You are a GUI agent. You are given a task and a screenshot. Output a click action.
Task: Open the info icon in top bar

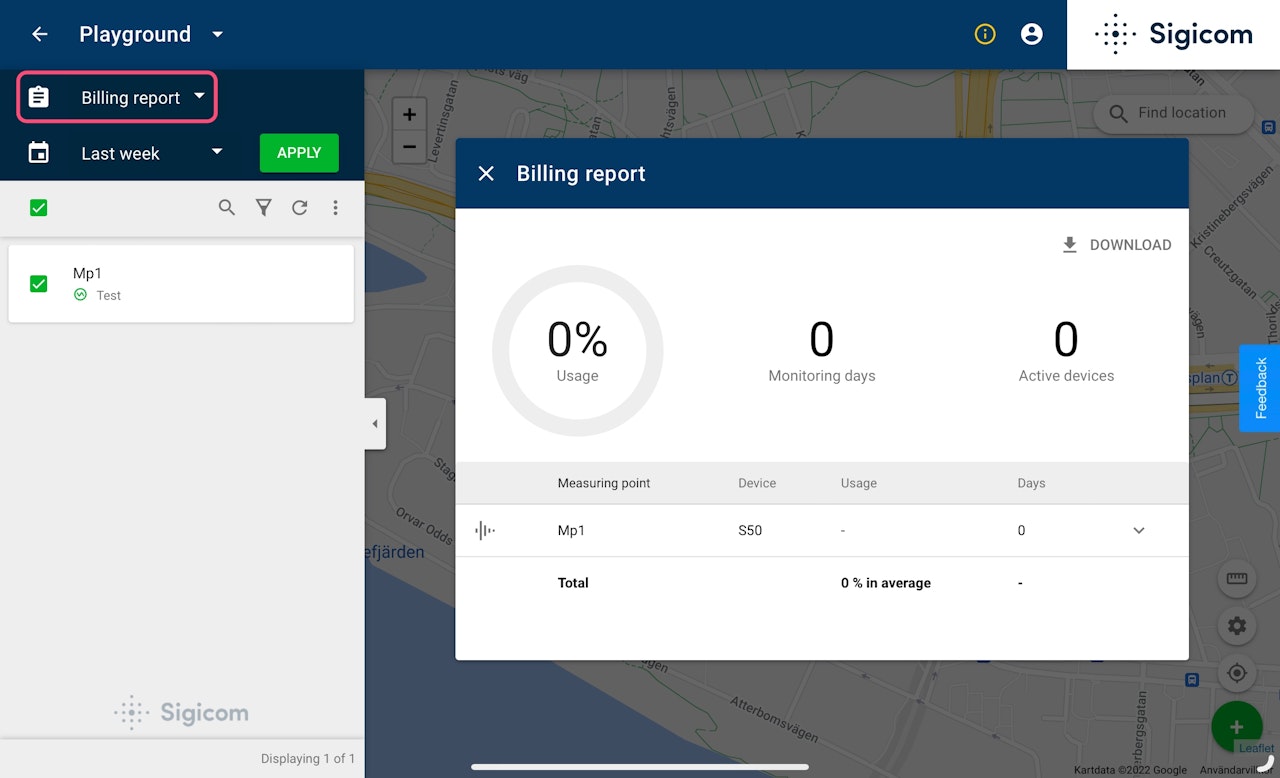(985, 34)
